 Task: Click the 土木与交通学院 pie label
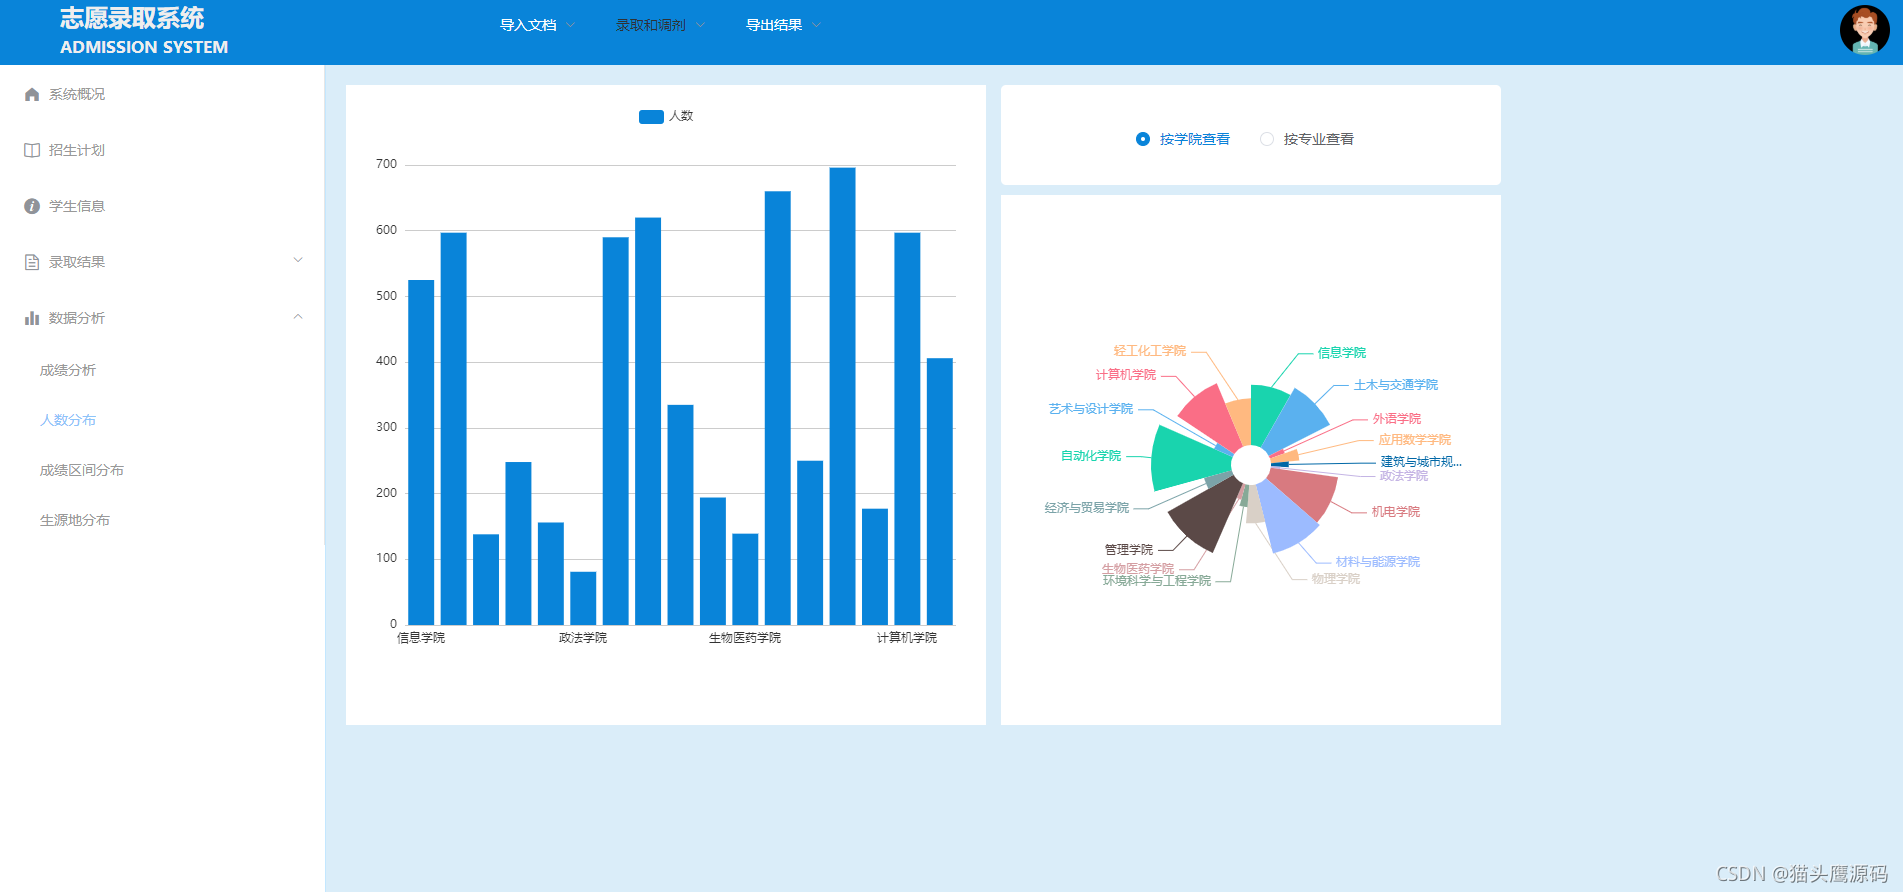pos(1395,385)
